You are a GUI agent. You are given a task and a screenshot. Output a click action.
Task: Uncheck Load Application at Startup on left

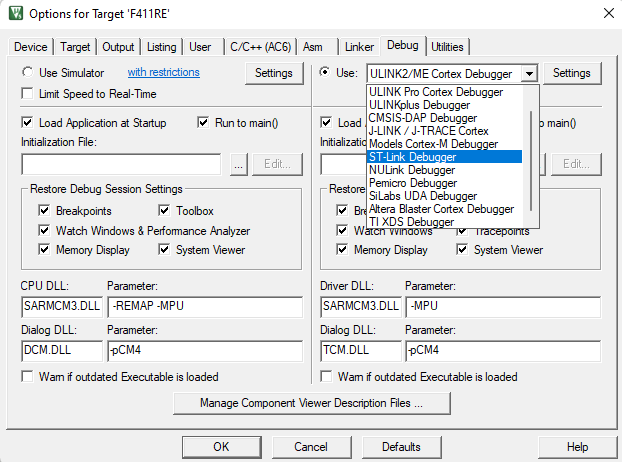tap(28, 123)
